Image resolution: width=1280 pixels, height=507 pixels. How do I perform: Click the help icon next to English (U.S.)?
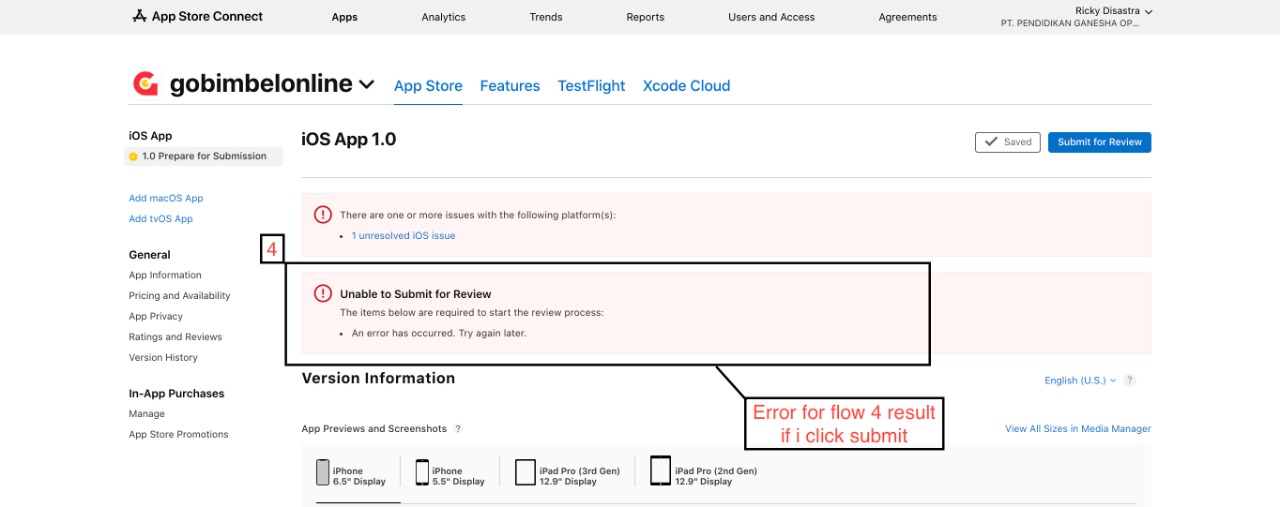pyautogui.click(x=1129, y=380)
